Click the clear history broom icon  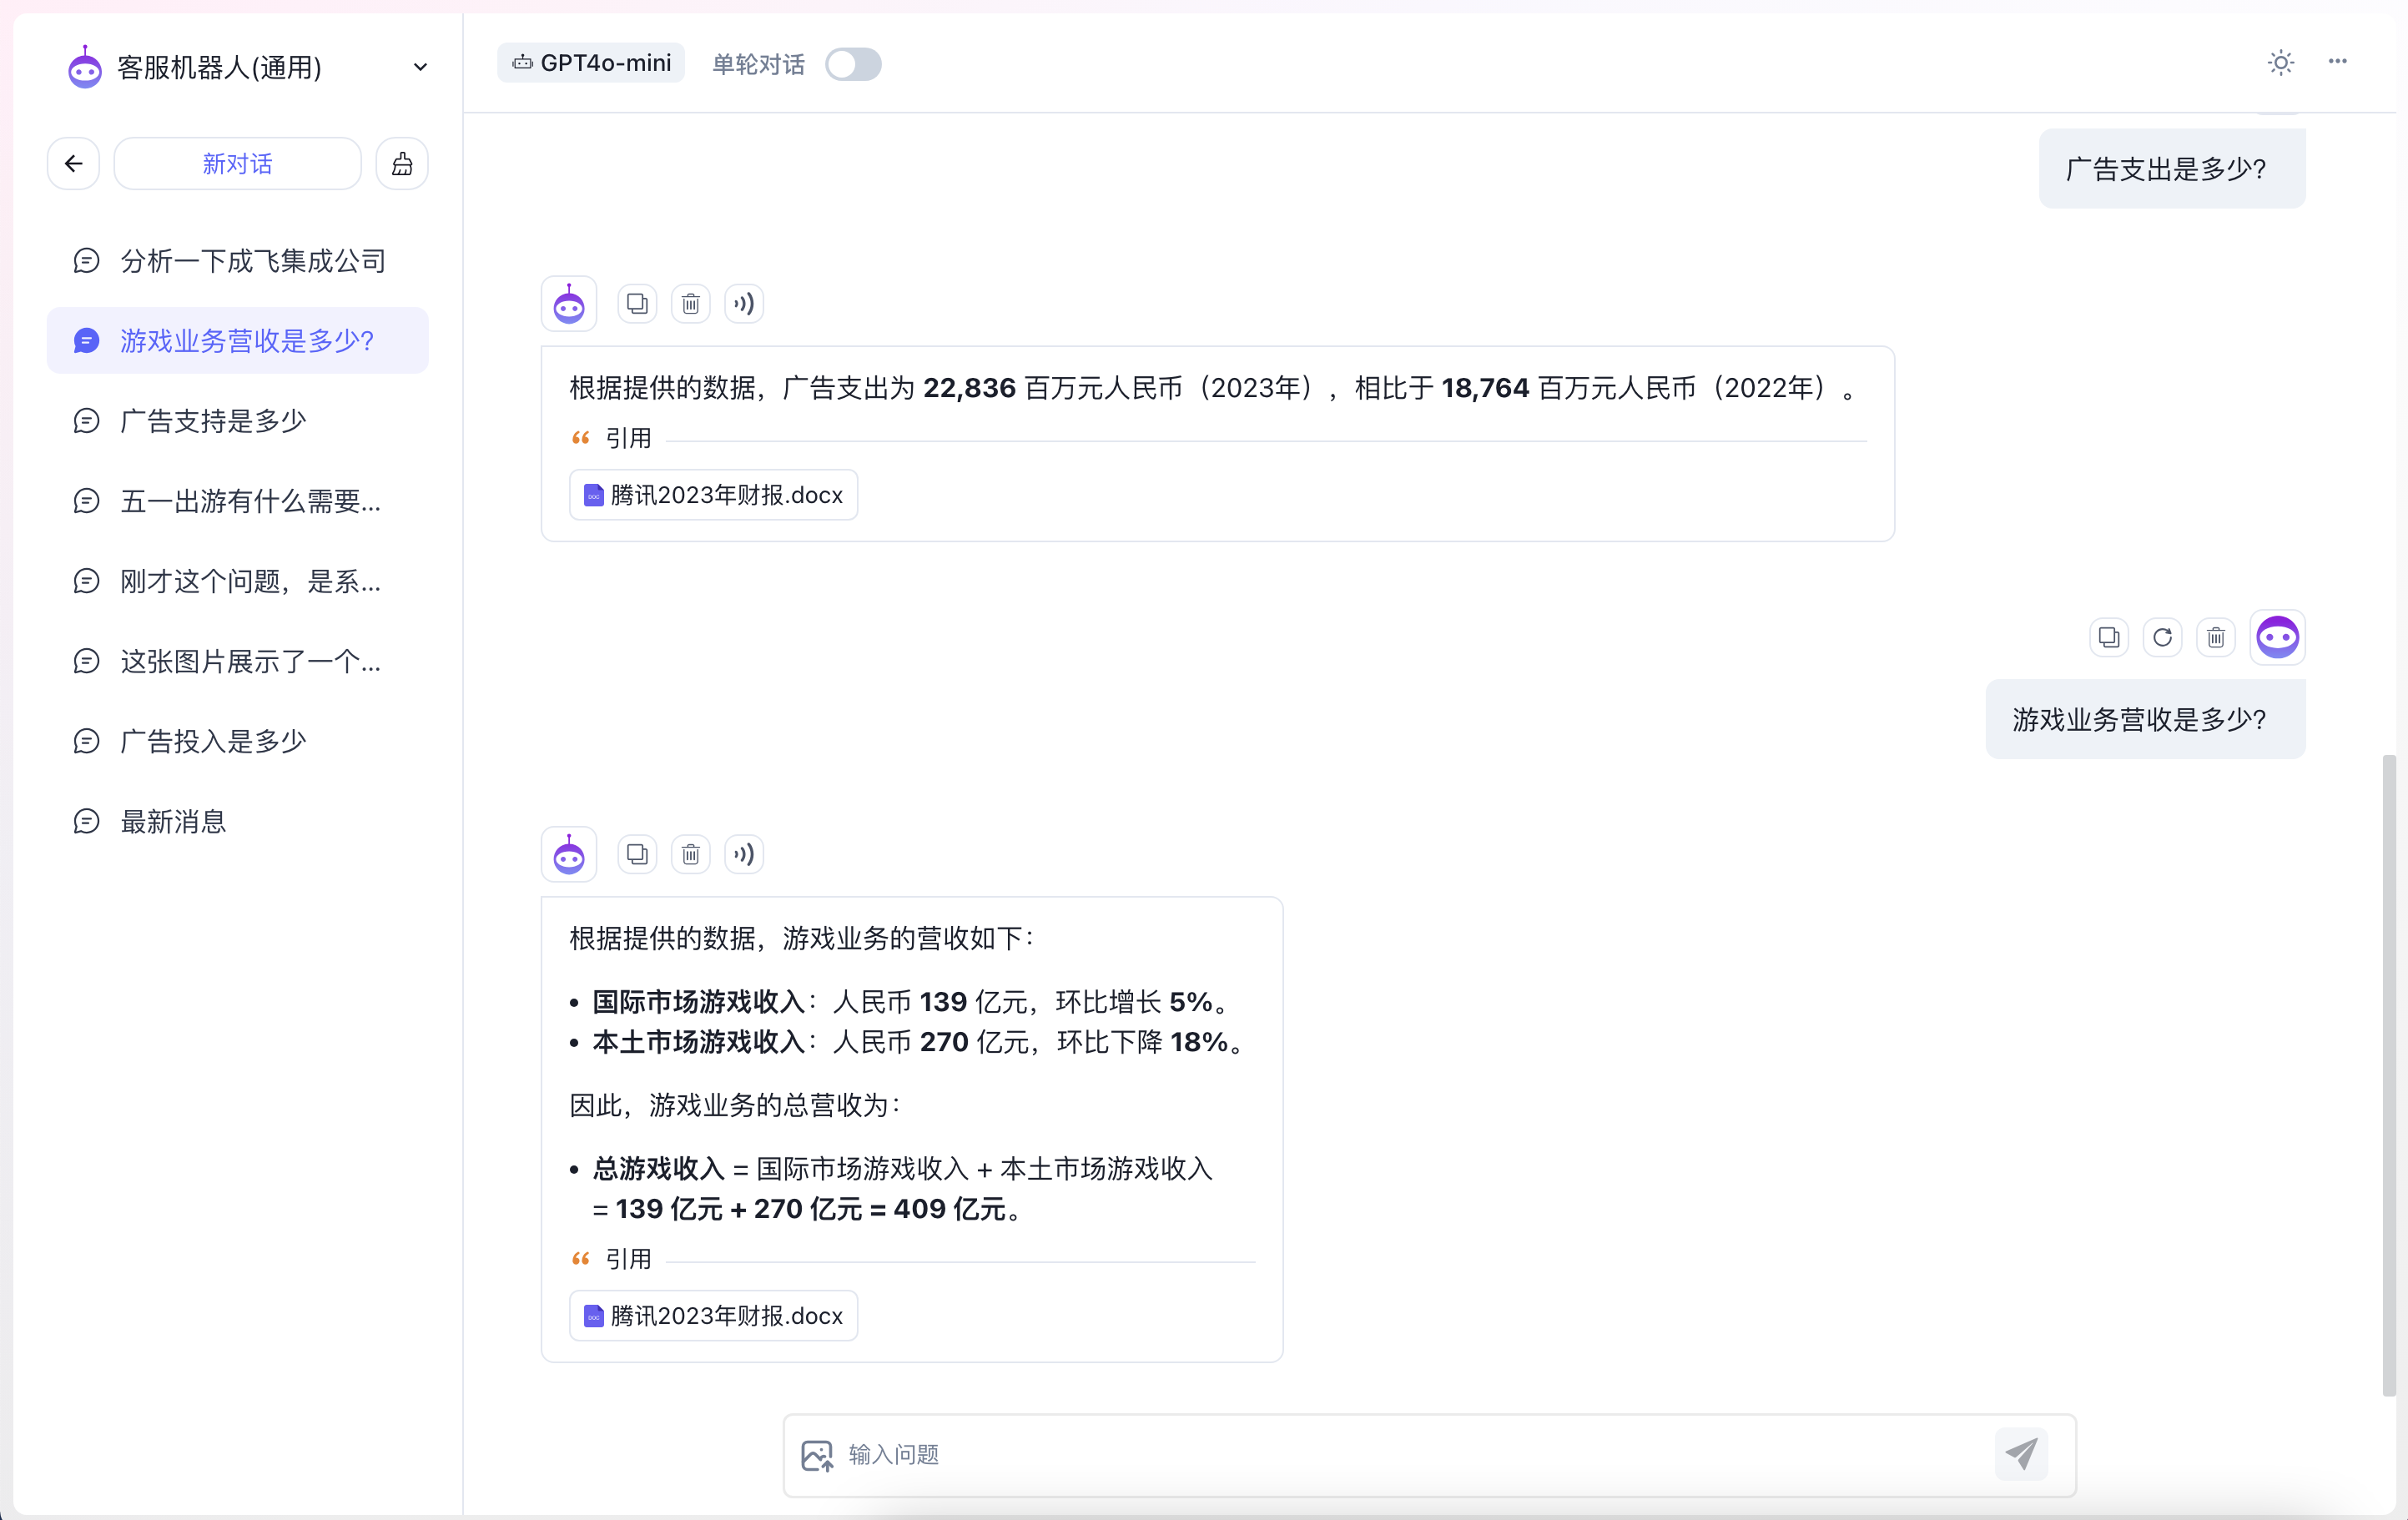point(402,164)
